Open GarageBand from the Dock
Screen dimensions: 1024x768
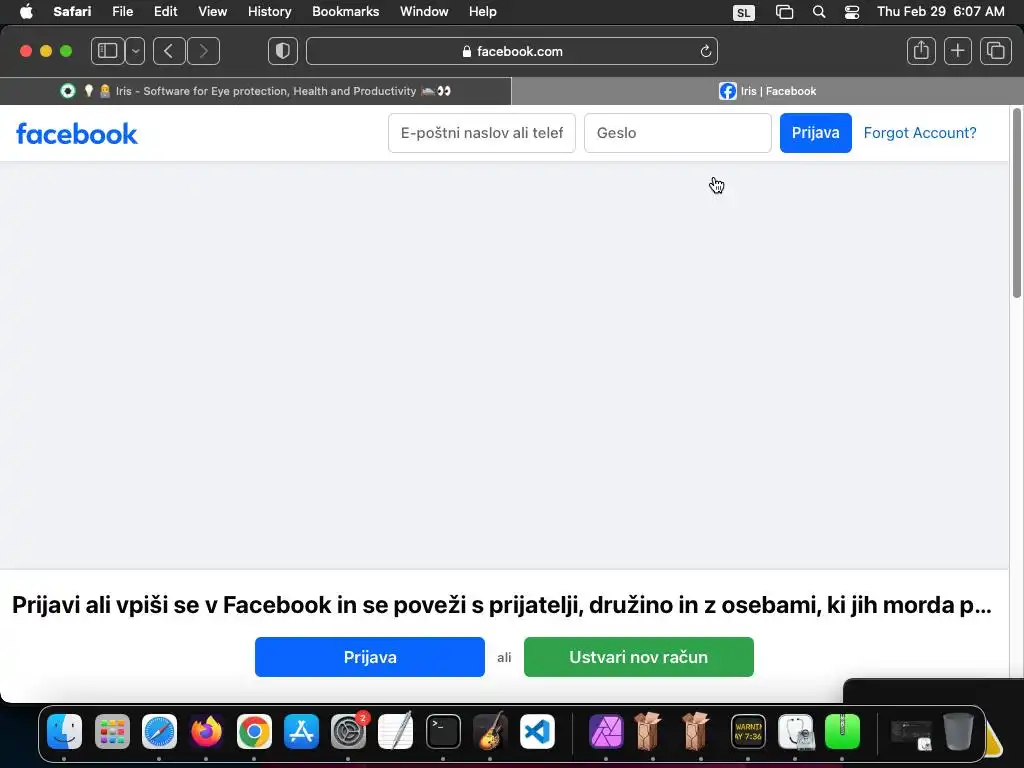tap(490, 731)
